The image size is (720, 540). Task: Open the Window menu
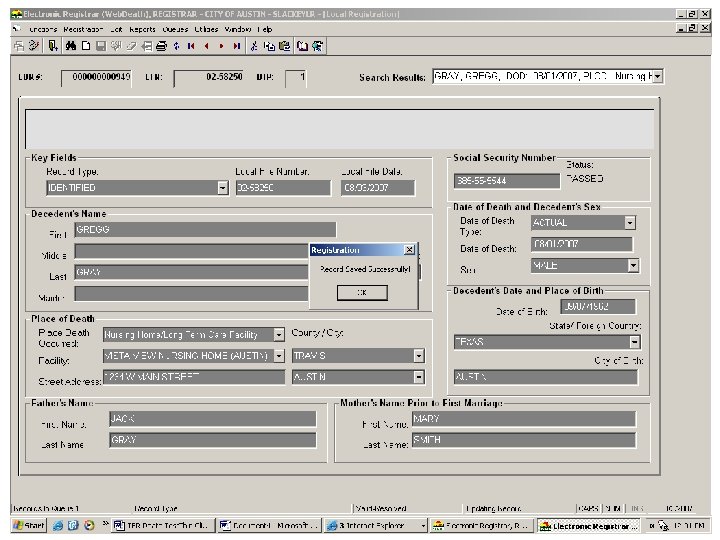point(237,29)
